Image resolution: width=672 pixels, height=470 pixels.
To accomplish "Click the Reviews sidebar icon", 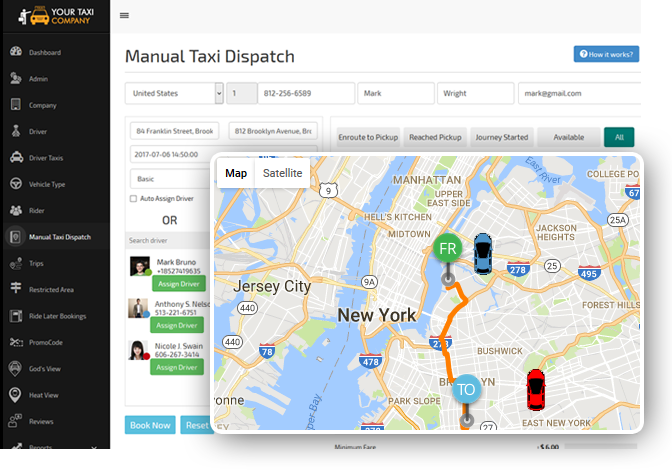I will 15,420.
